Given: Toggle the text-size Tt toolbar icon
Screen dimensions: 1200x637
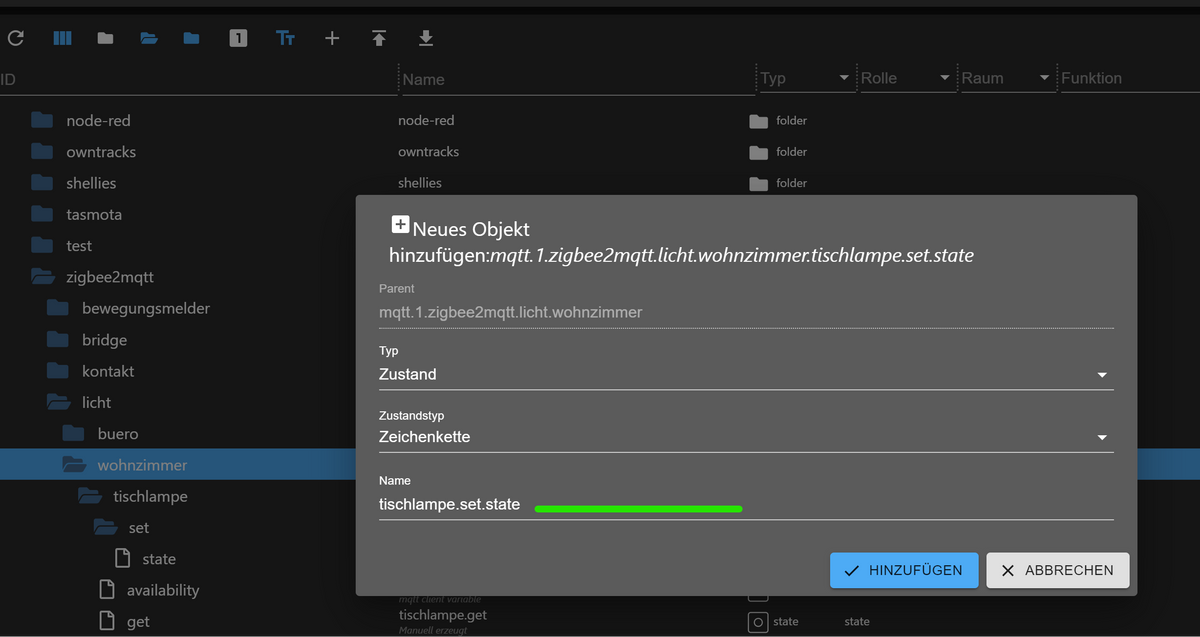Looking at the screenshot, I should click(285, 39).
